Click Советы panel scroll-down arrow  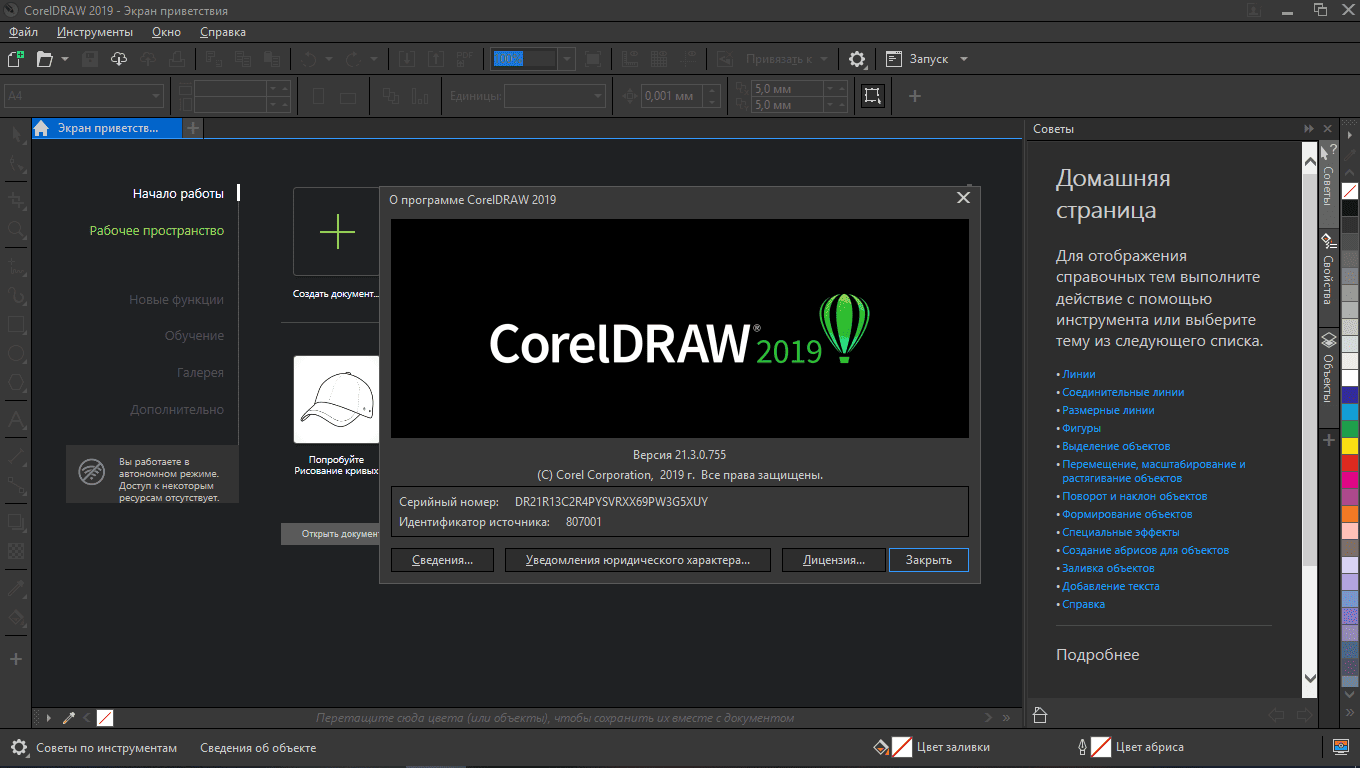[1311, 678]
